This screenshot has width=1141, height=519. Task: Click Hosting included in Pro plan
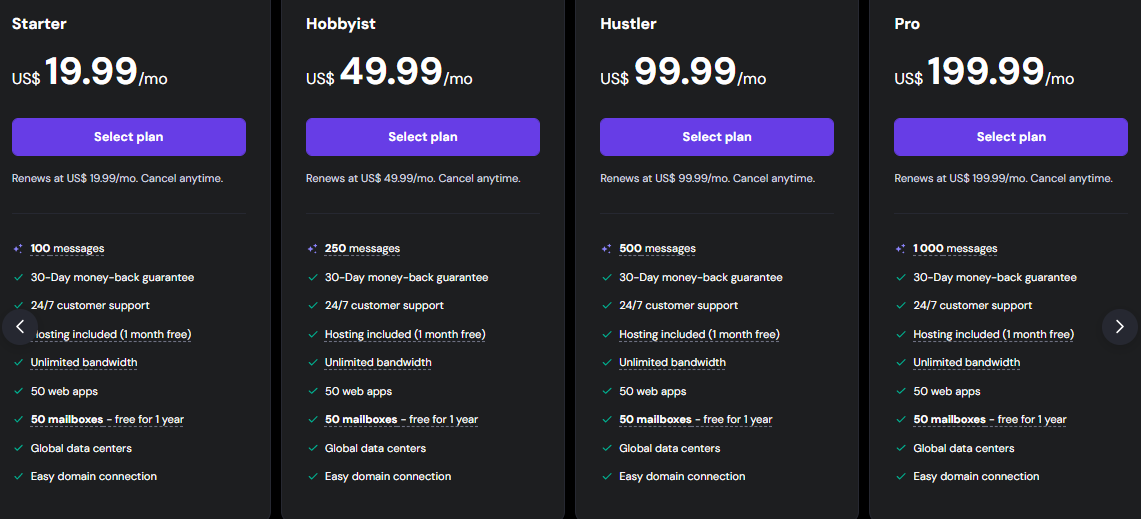click(993, 335)
